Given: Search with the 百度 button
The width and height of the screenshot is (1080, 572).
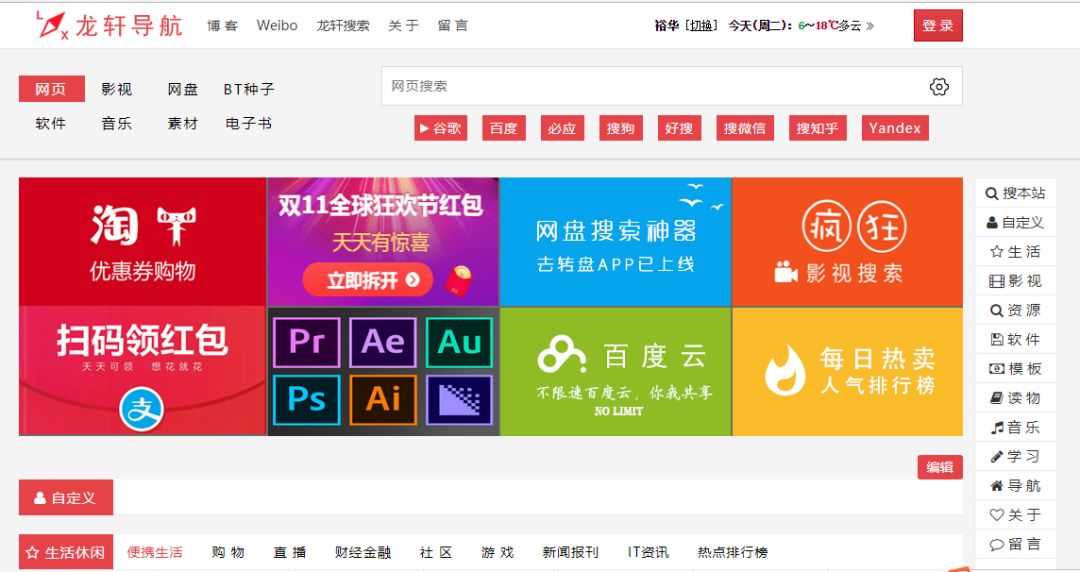Looking at the screenshot, I should pos(503,128).
